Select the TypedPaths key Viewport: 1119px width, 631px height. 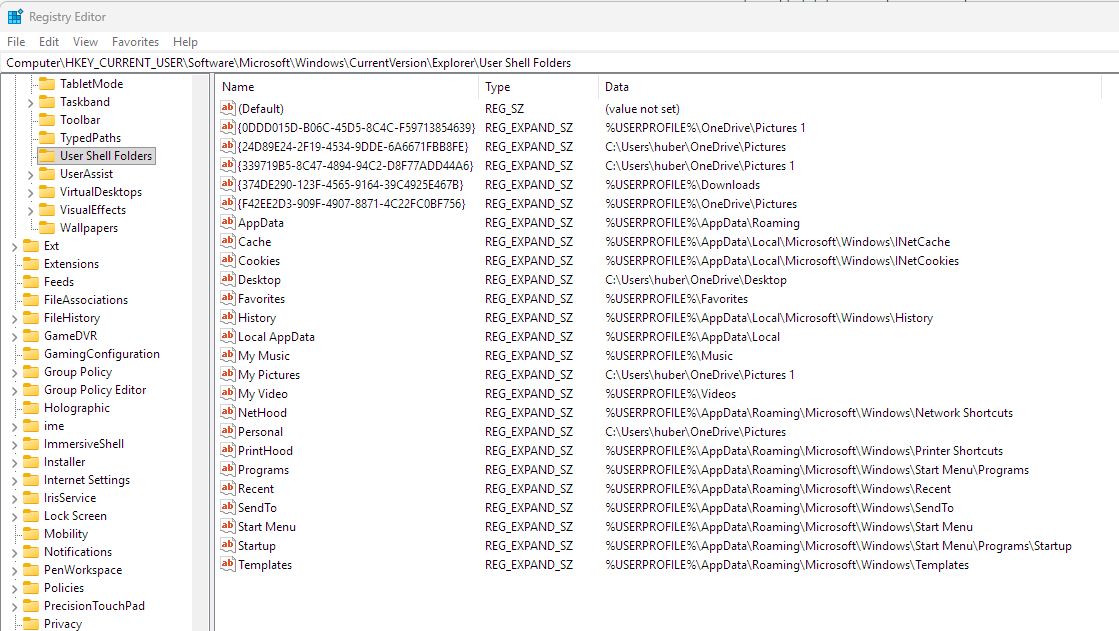point(90,138)
